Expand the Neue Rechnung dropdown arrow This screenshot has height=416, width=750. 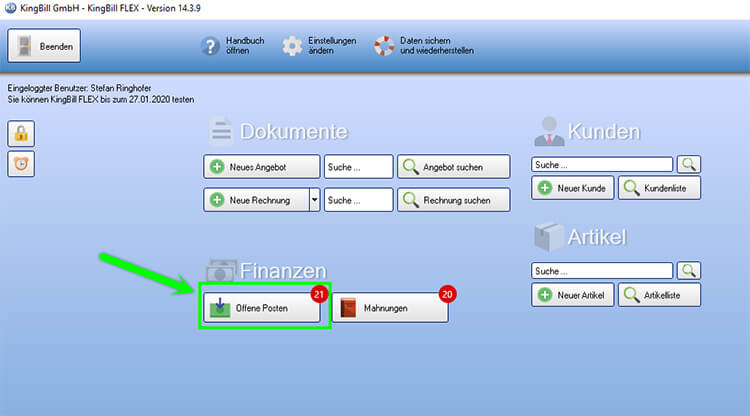tap(314, 200)
